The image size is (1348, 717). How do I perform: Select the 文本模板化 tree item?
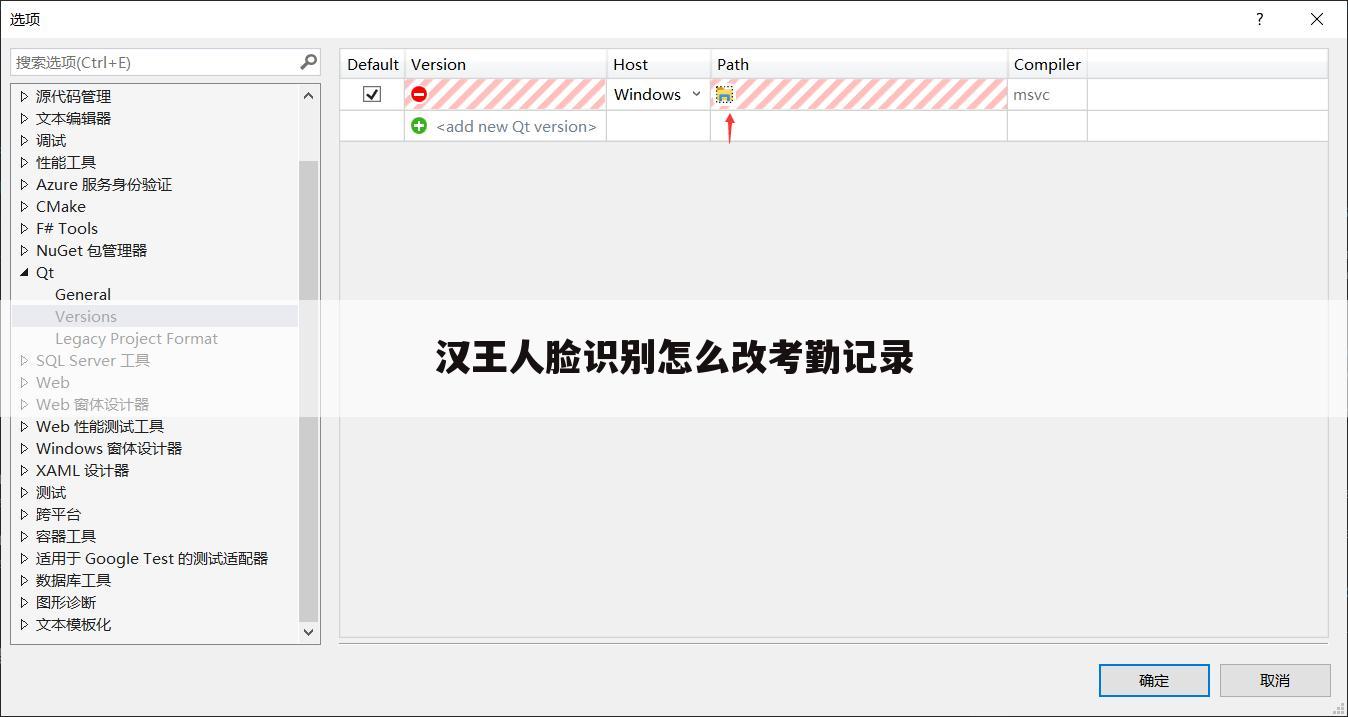coord(73,624)
